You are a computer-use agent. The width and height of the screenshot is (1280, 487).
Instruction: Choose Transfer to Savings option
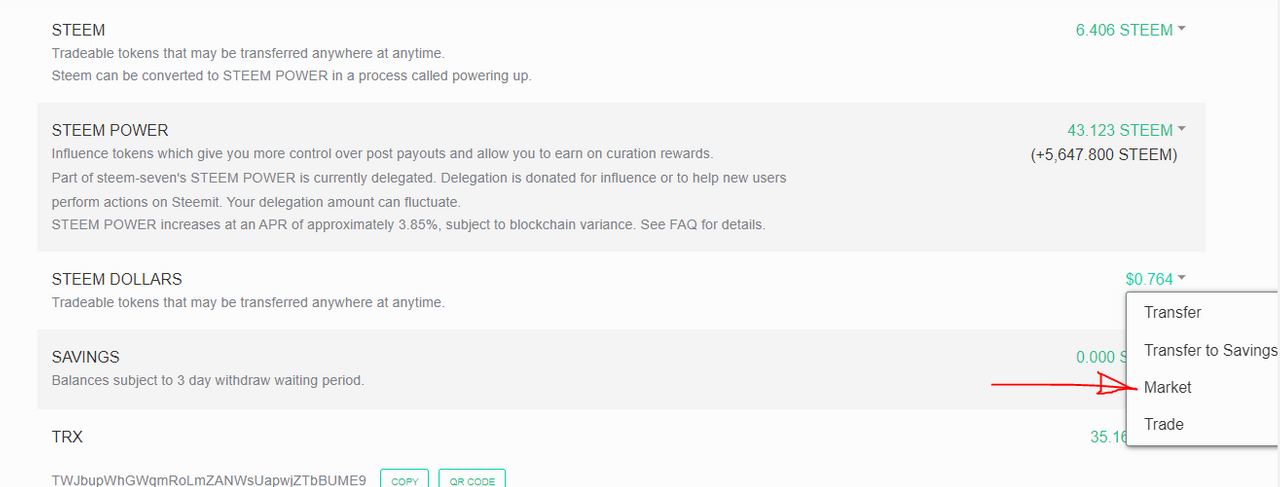click(x=1210, y=350)
